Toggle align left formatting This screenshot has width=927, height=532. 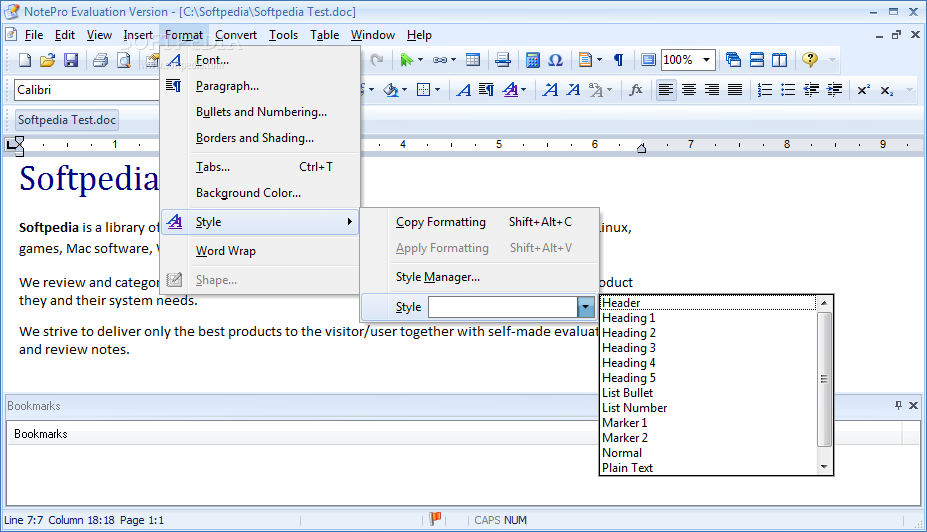[666, 90]
